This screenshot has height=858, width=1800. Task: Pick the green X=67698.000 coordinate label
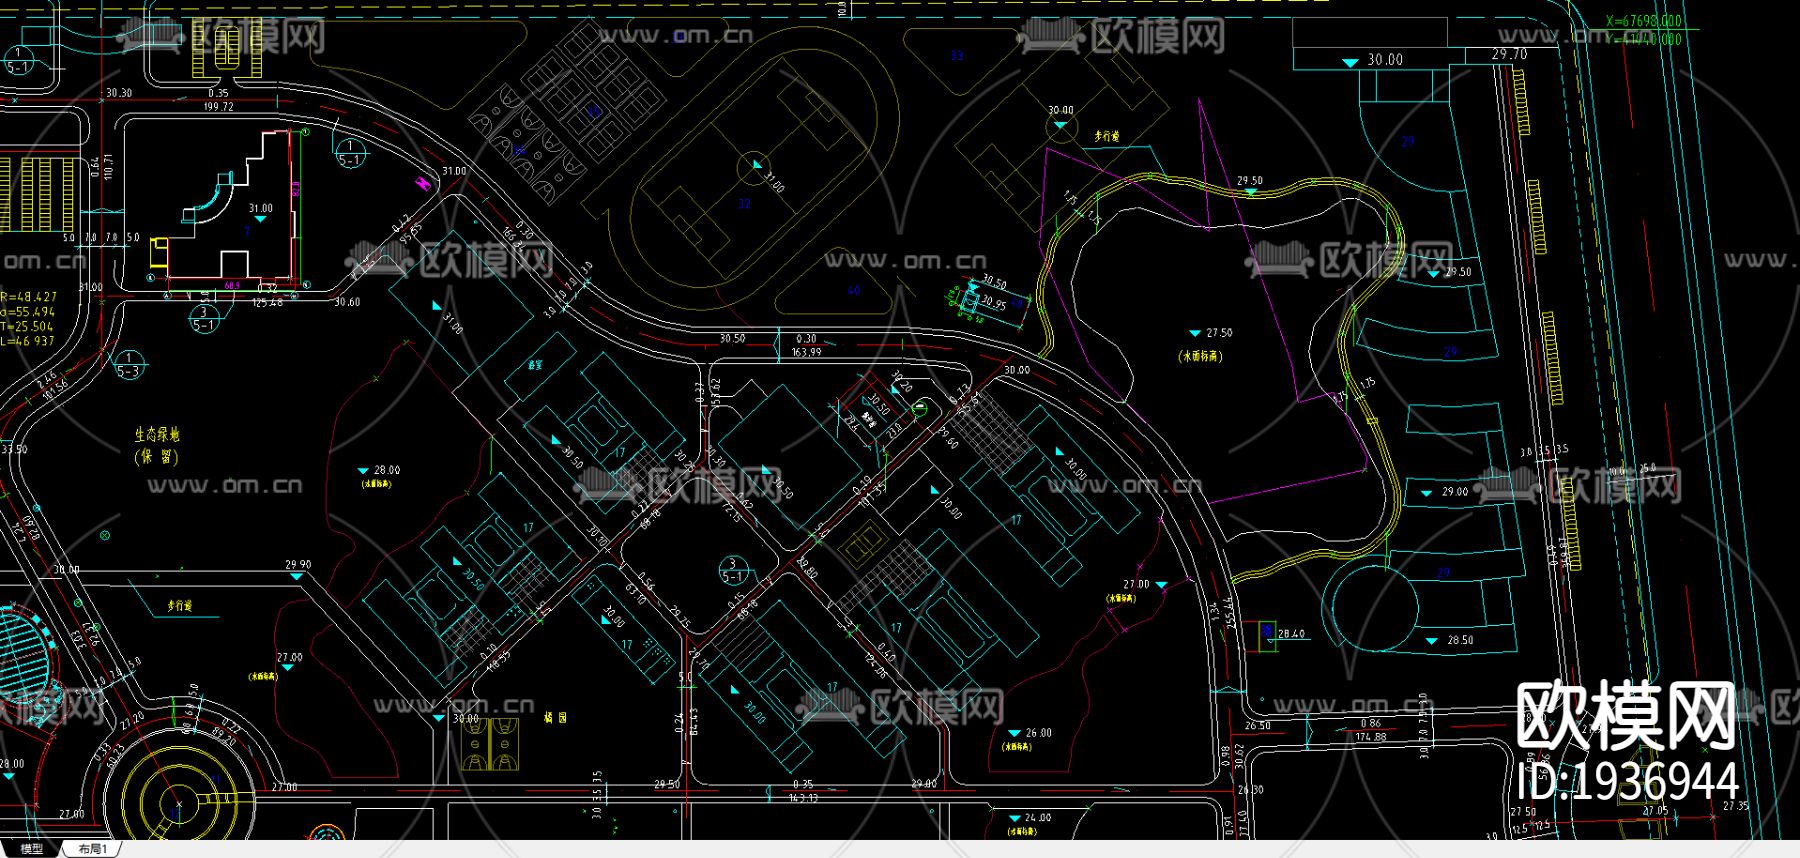1643,21
